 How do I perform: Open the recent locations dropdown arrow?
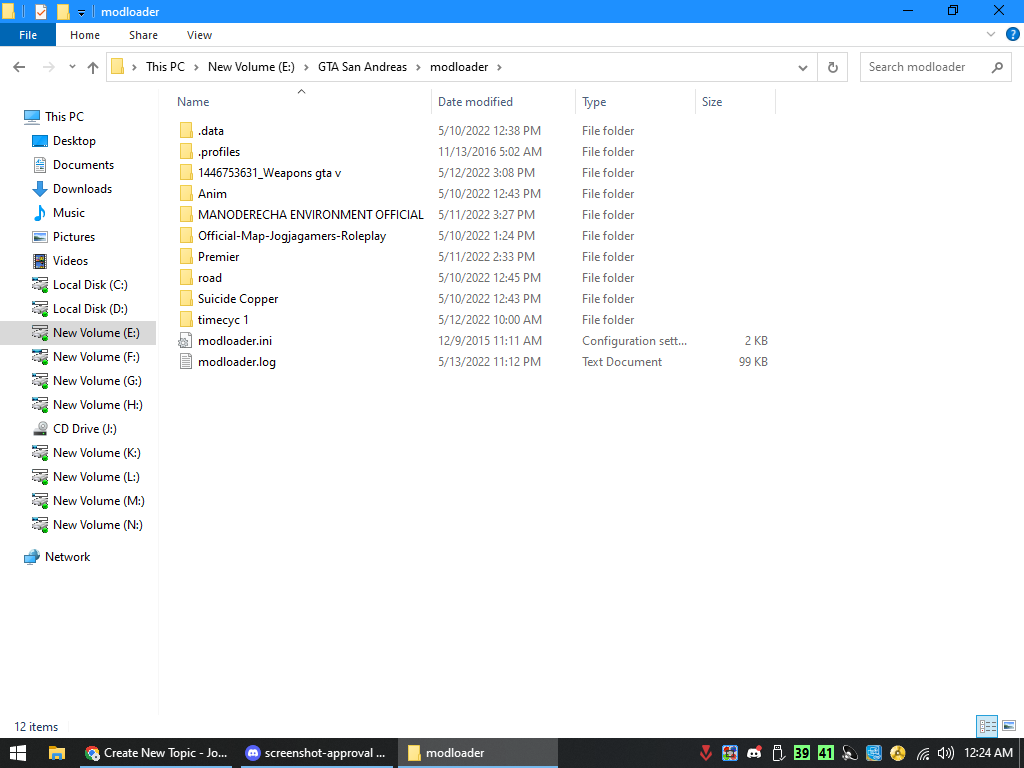(x=72, y=67)
